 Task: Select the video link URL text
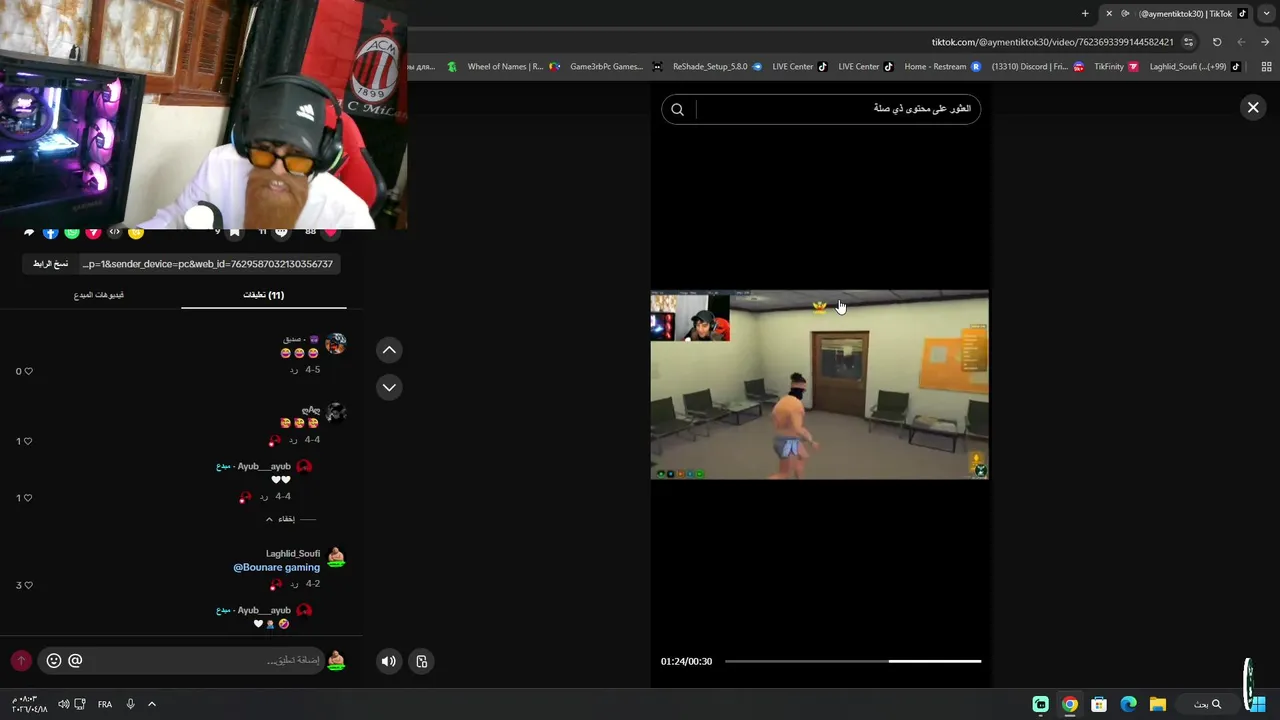point(208,264)
